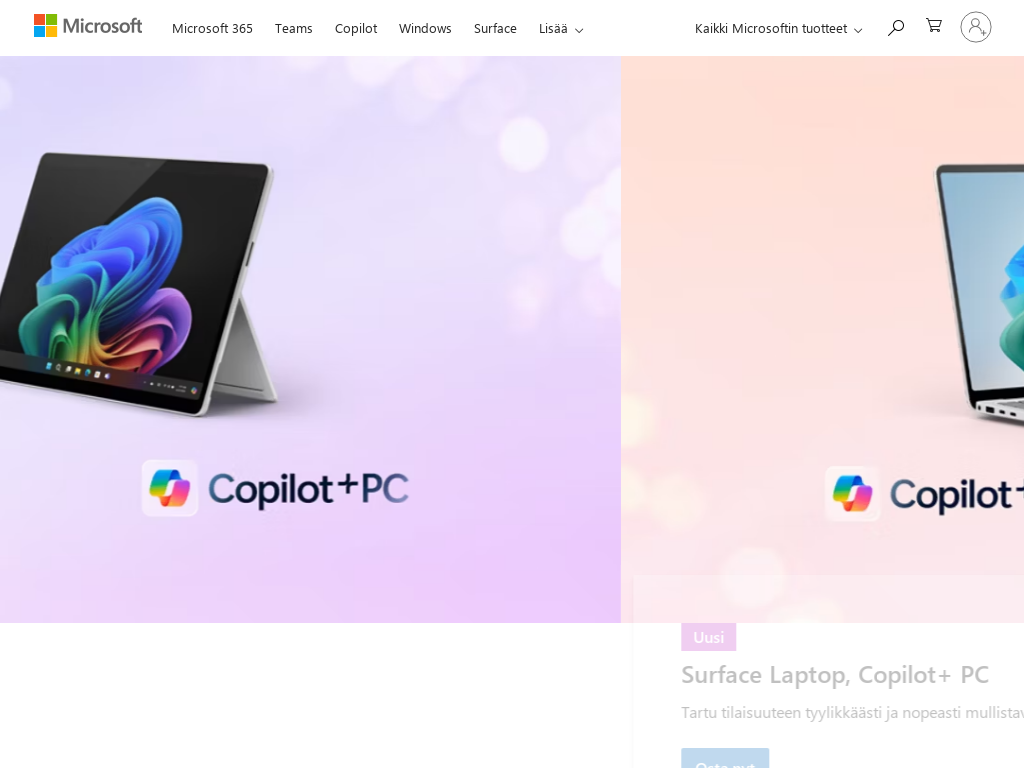Expand Kaikki Microsoftin tuotteet dropdown
Image resolution: width=1024 pixels, height=768 pixels.
(x=778, y=29)
